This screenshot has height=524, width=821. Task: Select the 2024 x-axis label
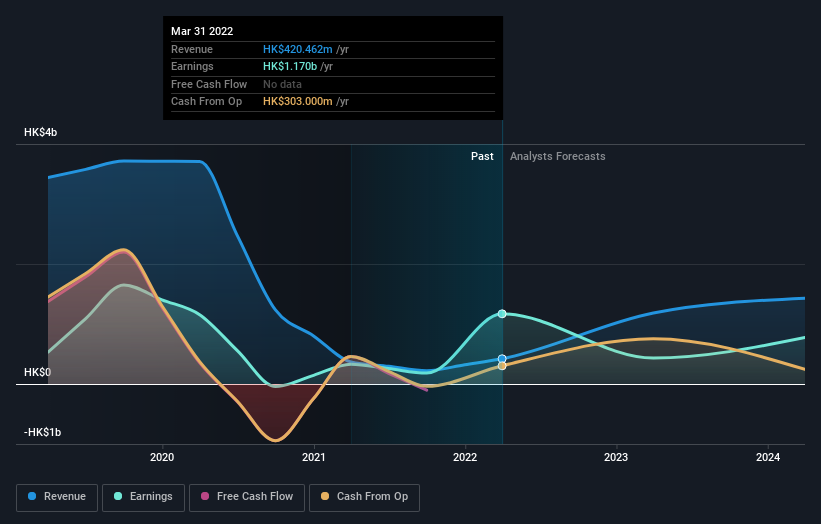tap(768, 458)
